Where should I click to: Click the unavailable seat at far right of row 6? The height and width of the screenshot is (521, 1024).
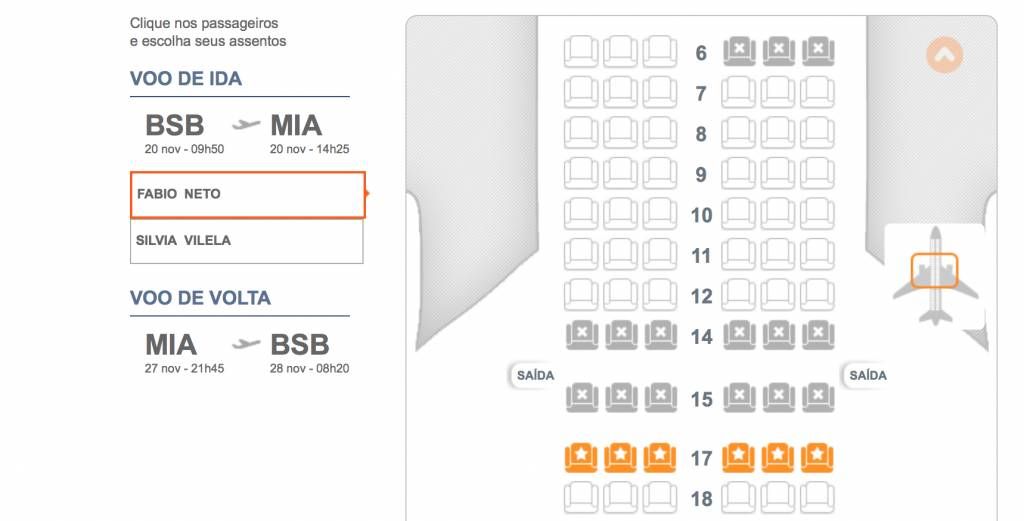coord(818,51)
